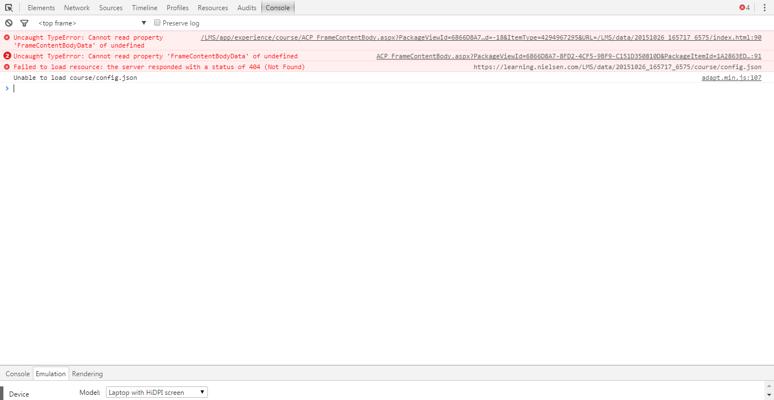This screenshot has height=400, width=774.
Task: Click the 404 error's red X icon
Action: pos(7,67)
